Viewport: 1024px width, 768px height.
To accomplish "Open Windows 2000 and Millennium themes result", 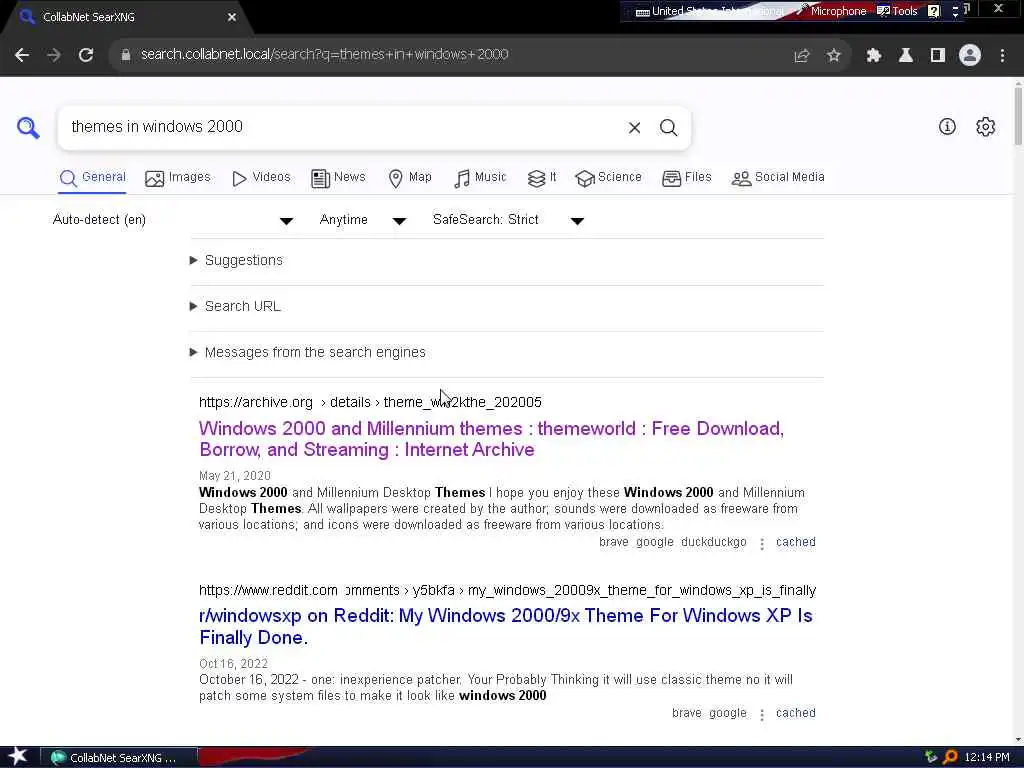I will [491, 439].
